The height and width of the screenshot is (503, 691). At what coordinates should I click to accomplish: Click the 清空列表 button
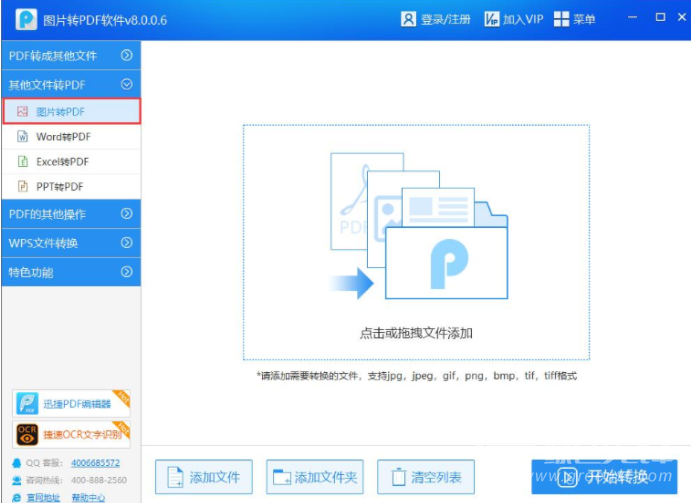(x=426, y=477)
